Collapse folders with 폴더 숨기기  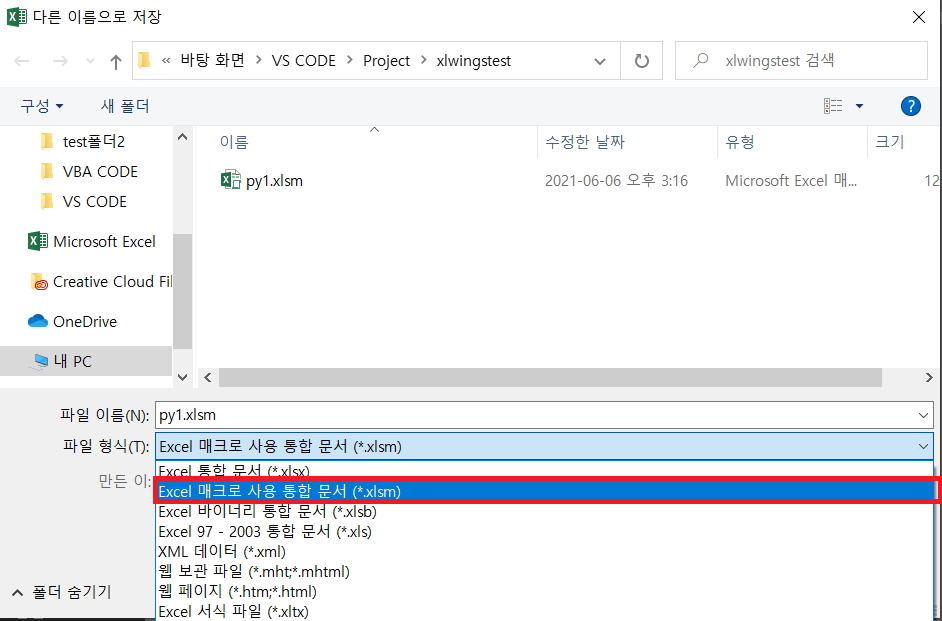[61, 592]
